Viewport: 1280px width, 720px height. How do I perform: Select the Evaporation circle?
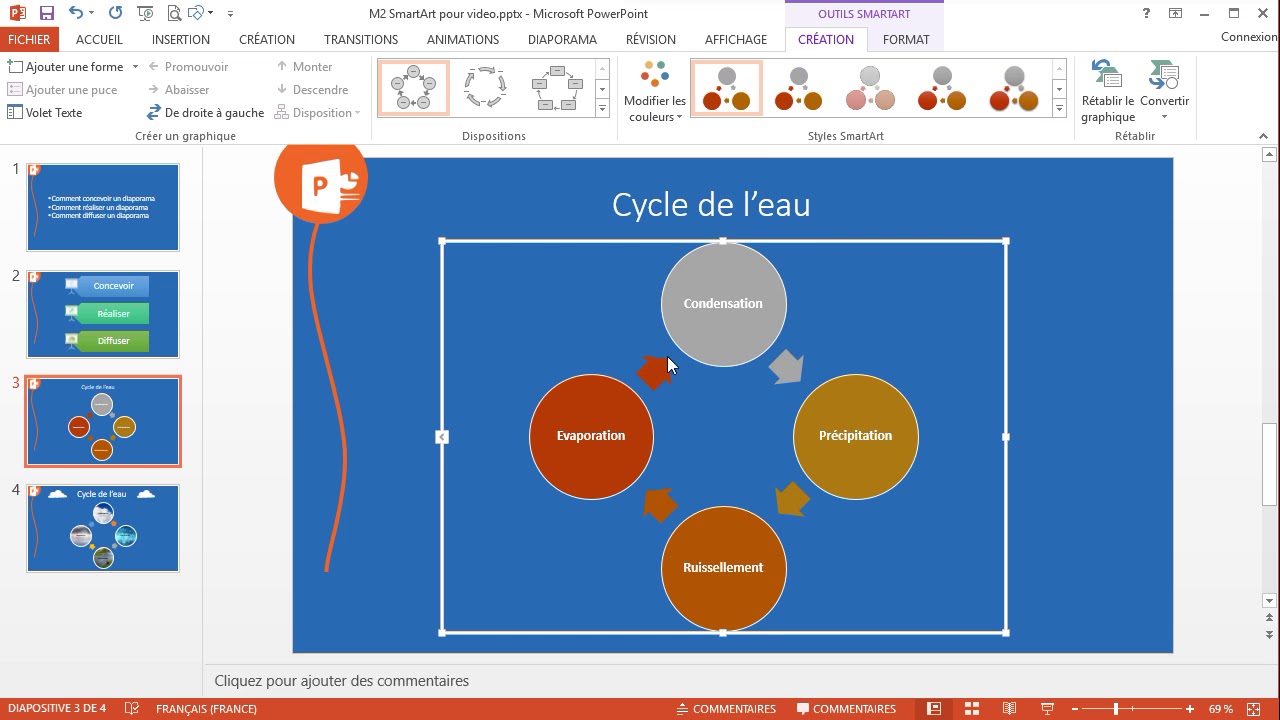pyautogui.click(x=591, y=436)
